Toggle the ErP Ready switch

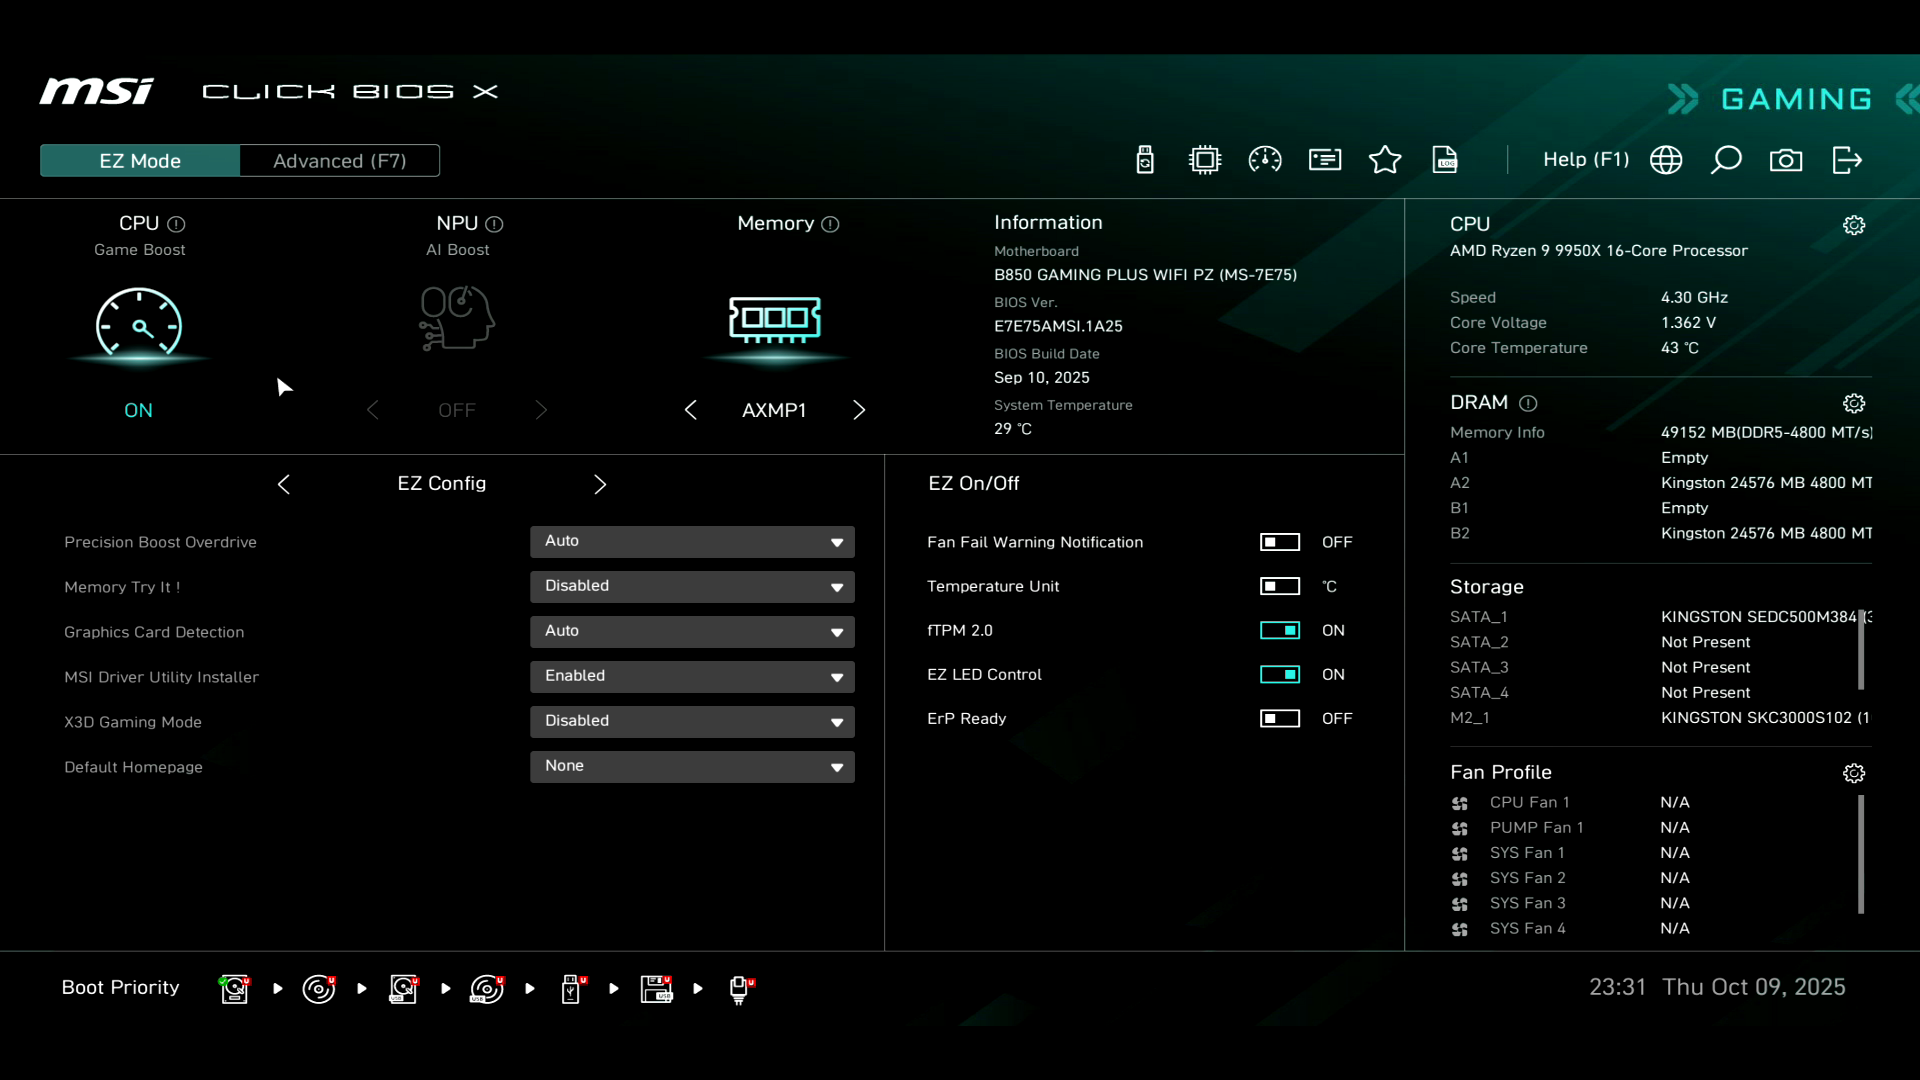[1280, 718]
